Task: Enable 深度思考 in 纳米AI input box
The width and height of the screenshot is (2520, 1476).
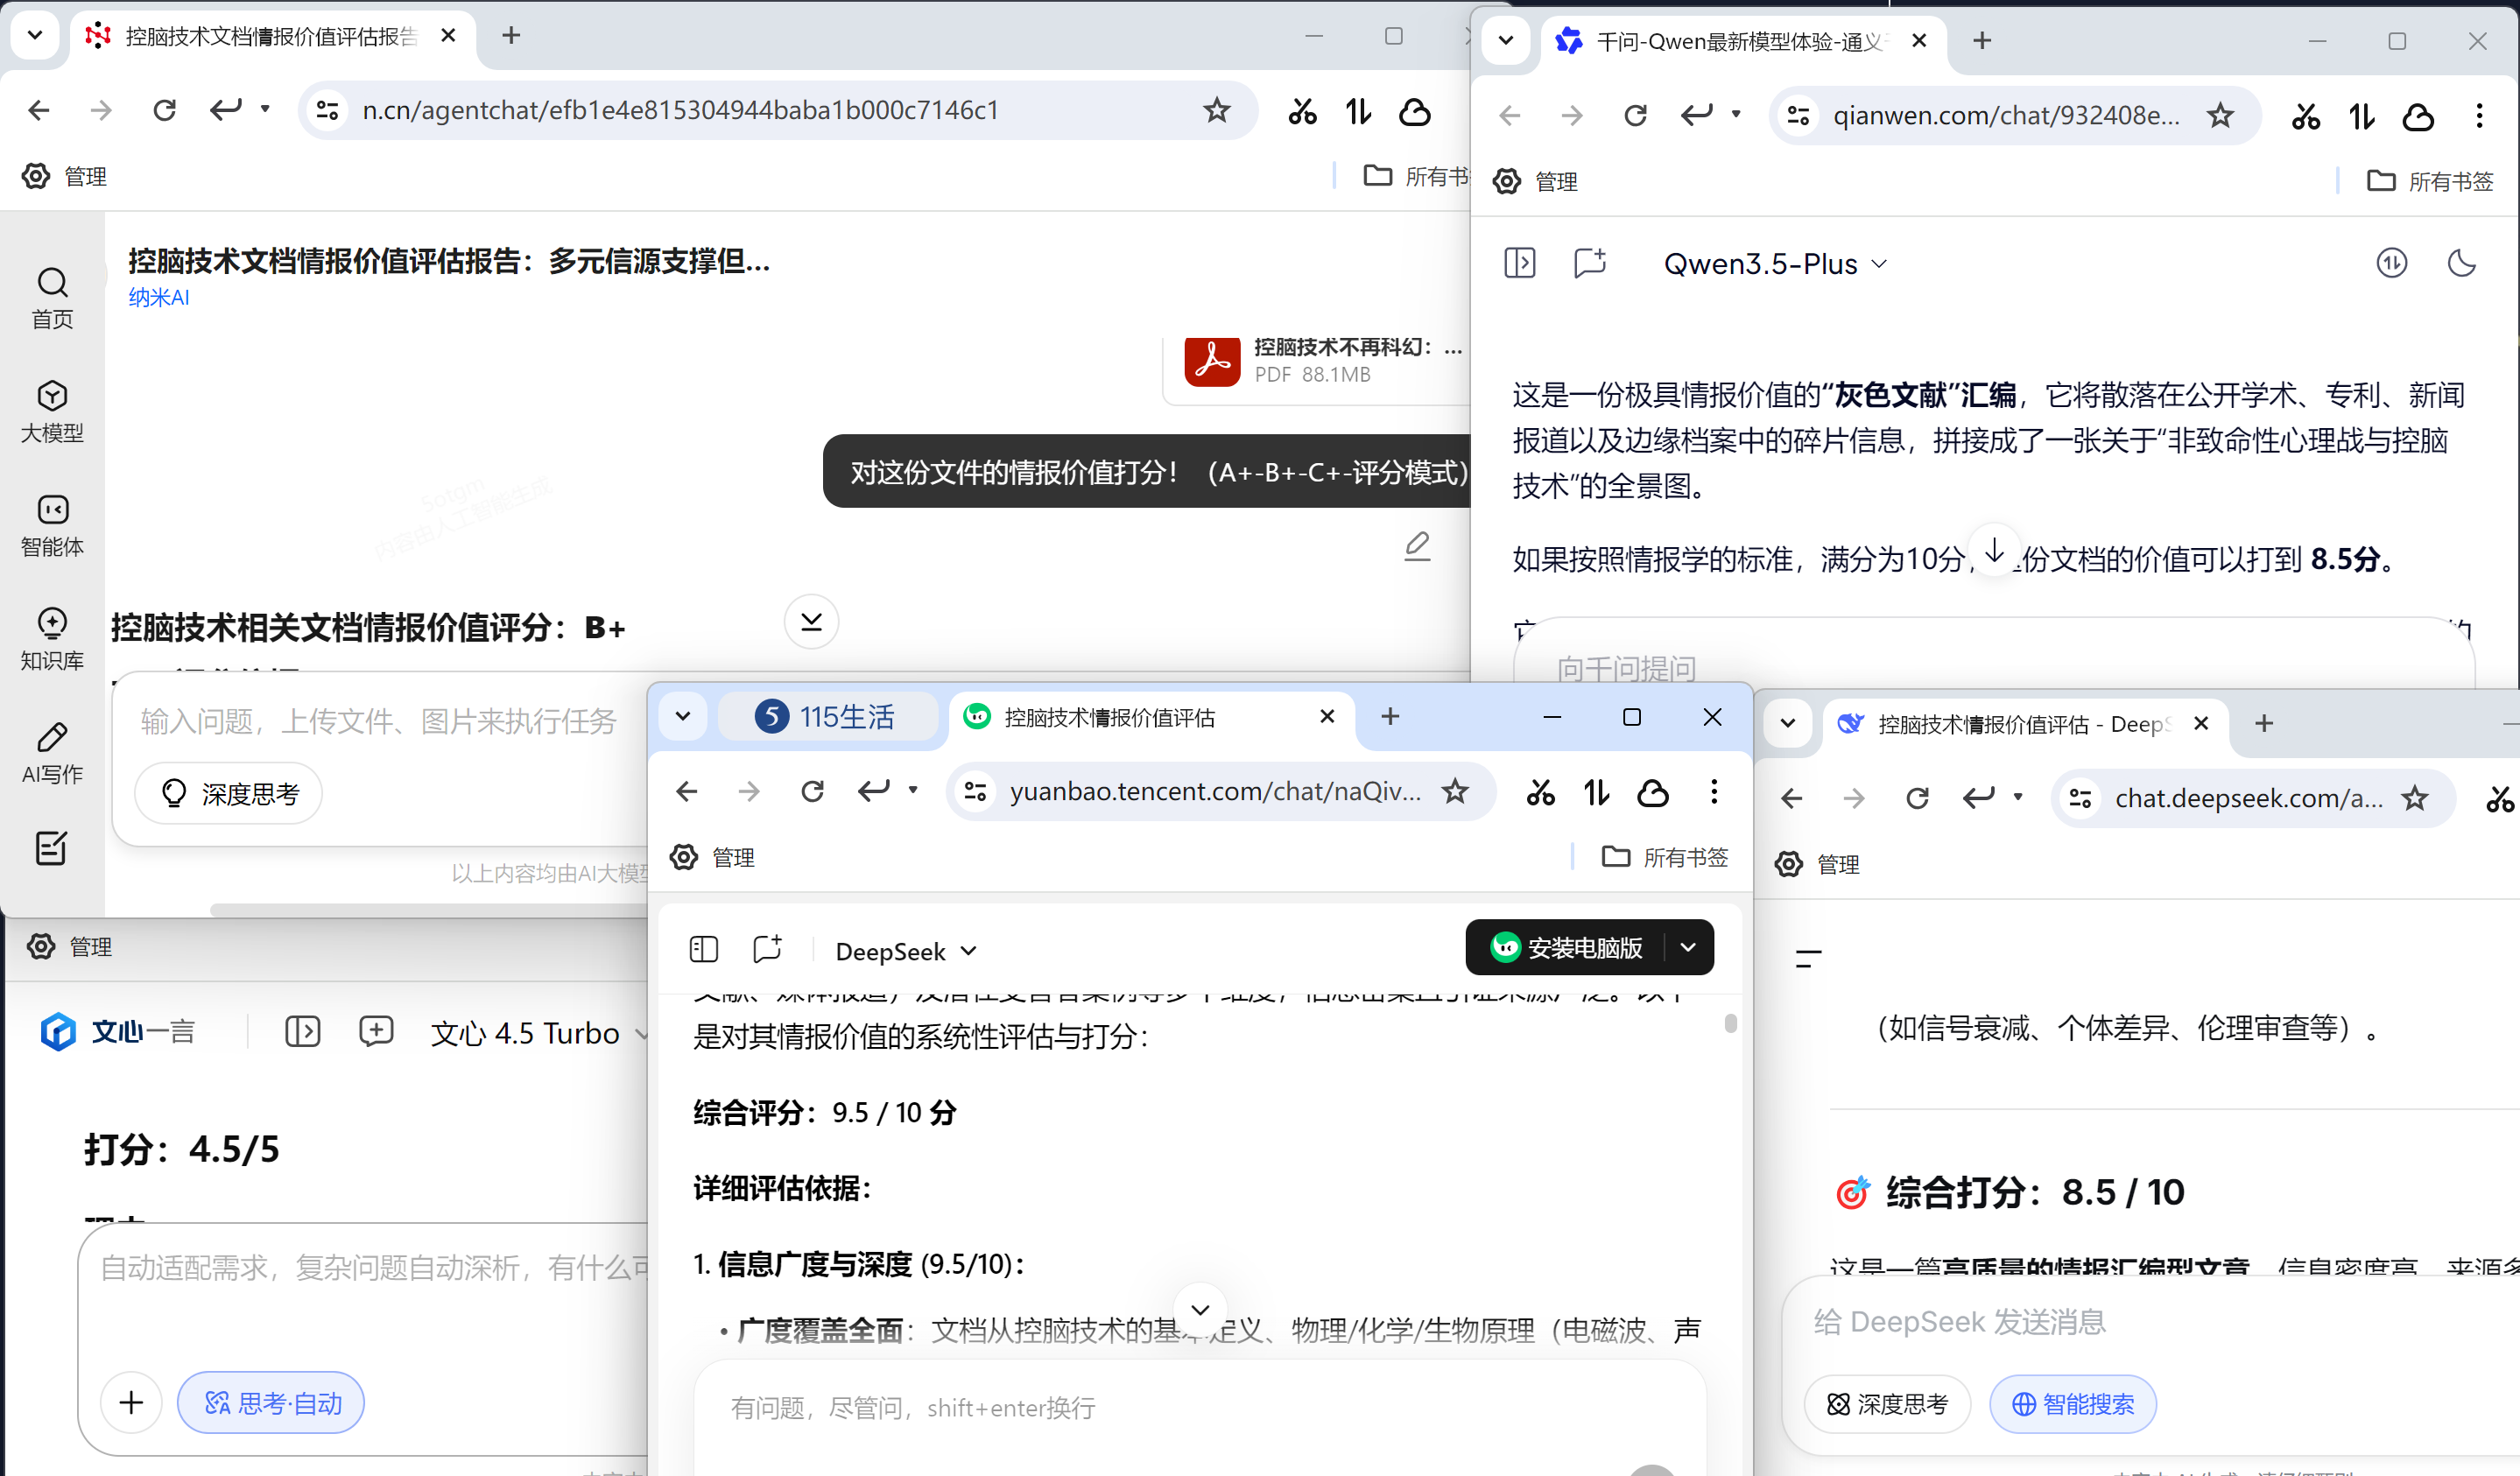Action: [x=228, y=793]
